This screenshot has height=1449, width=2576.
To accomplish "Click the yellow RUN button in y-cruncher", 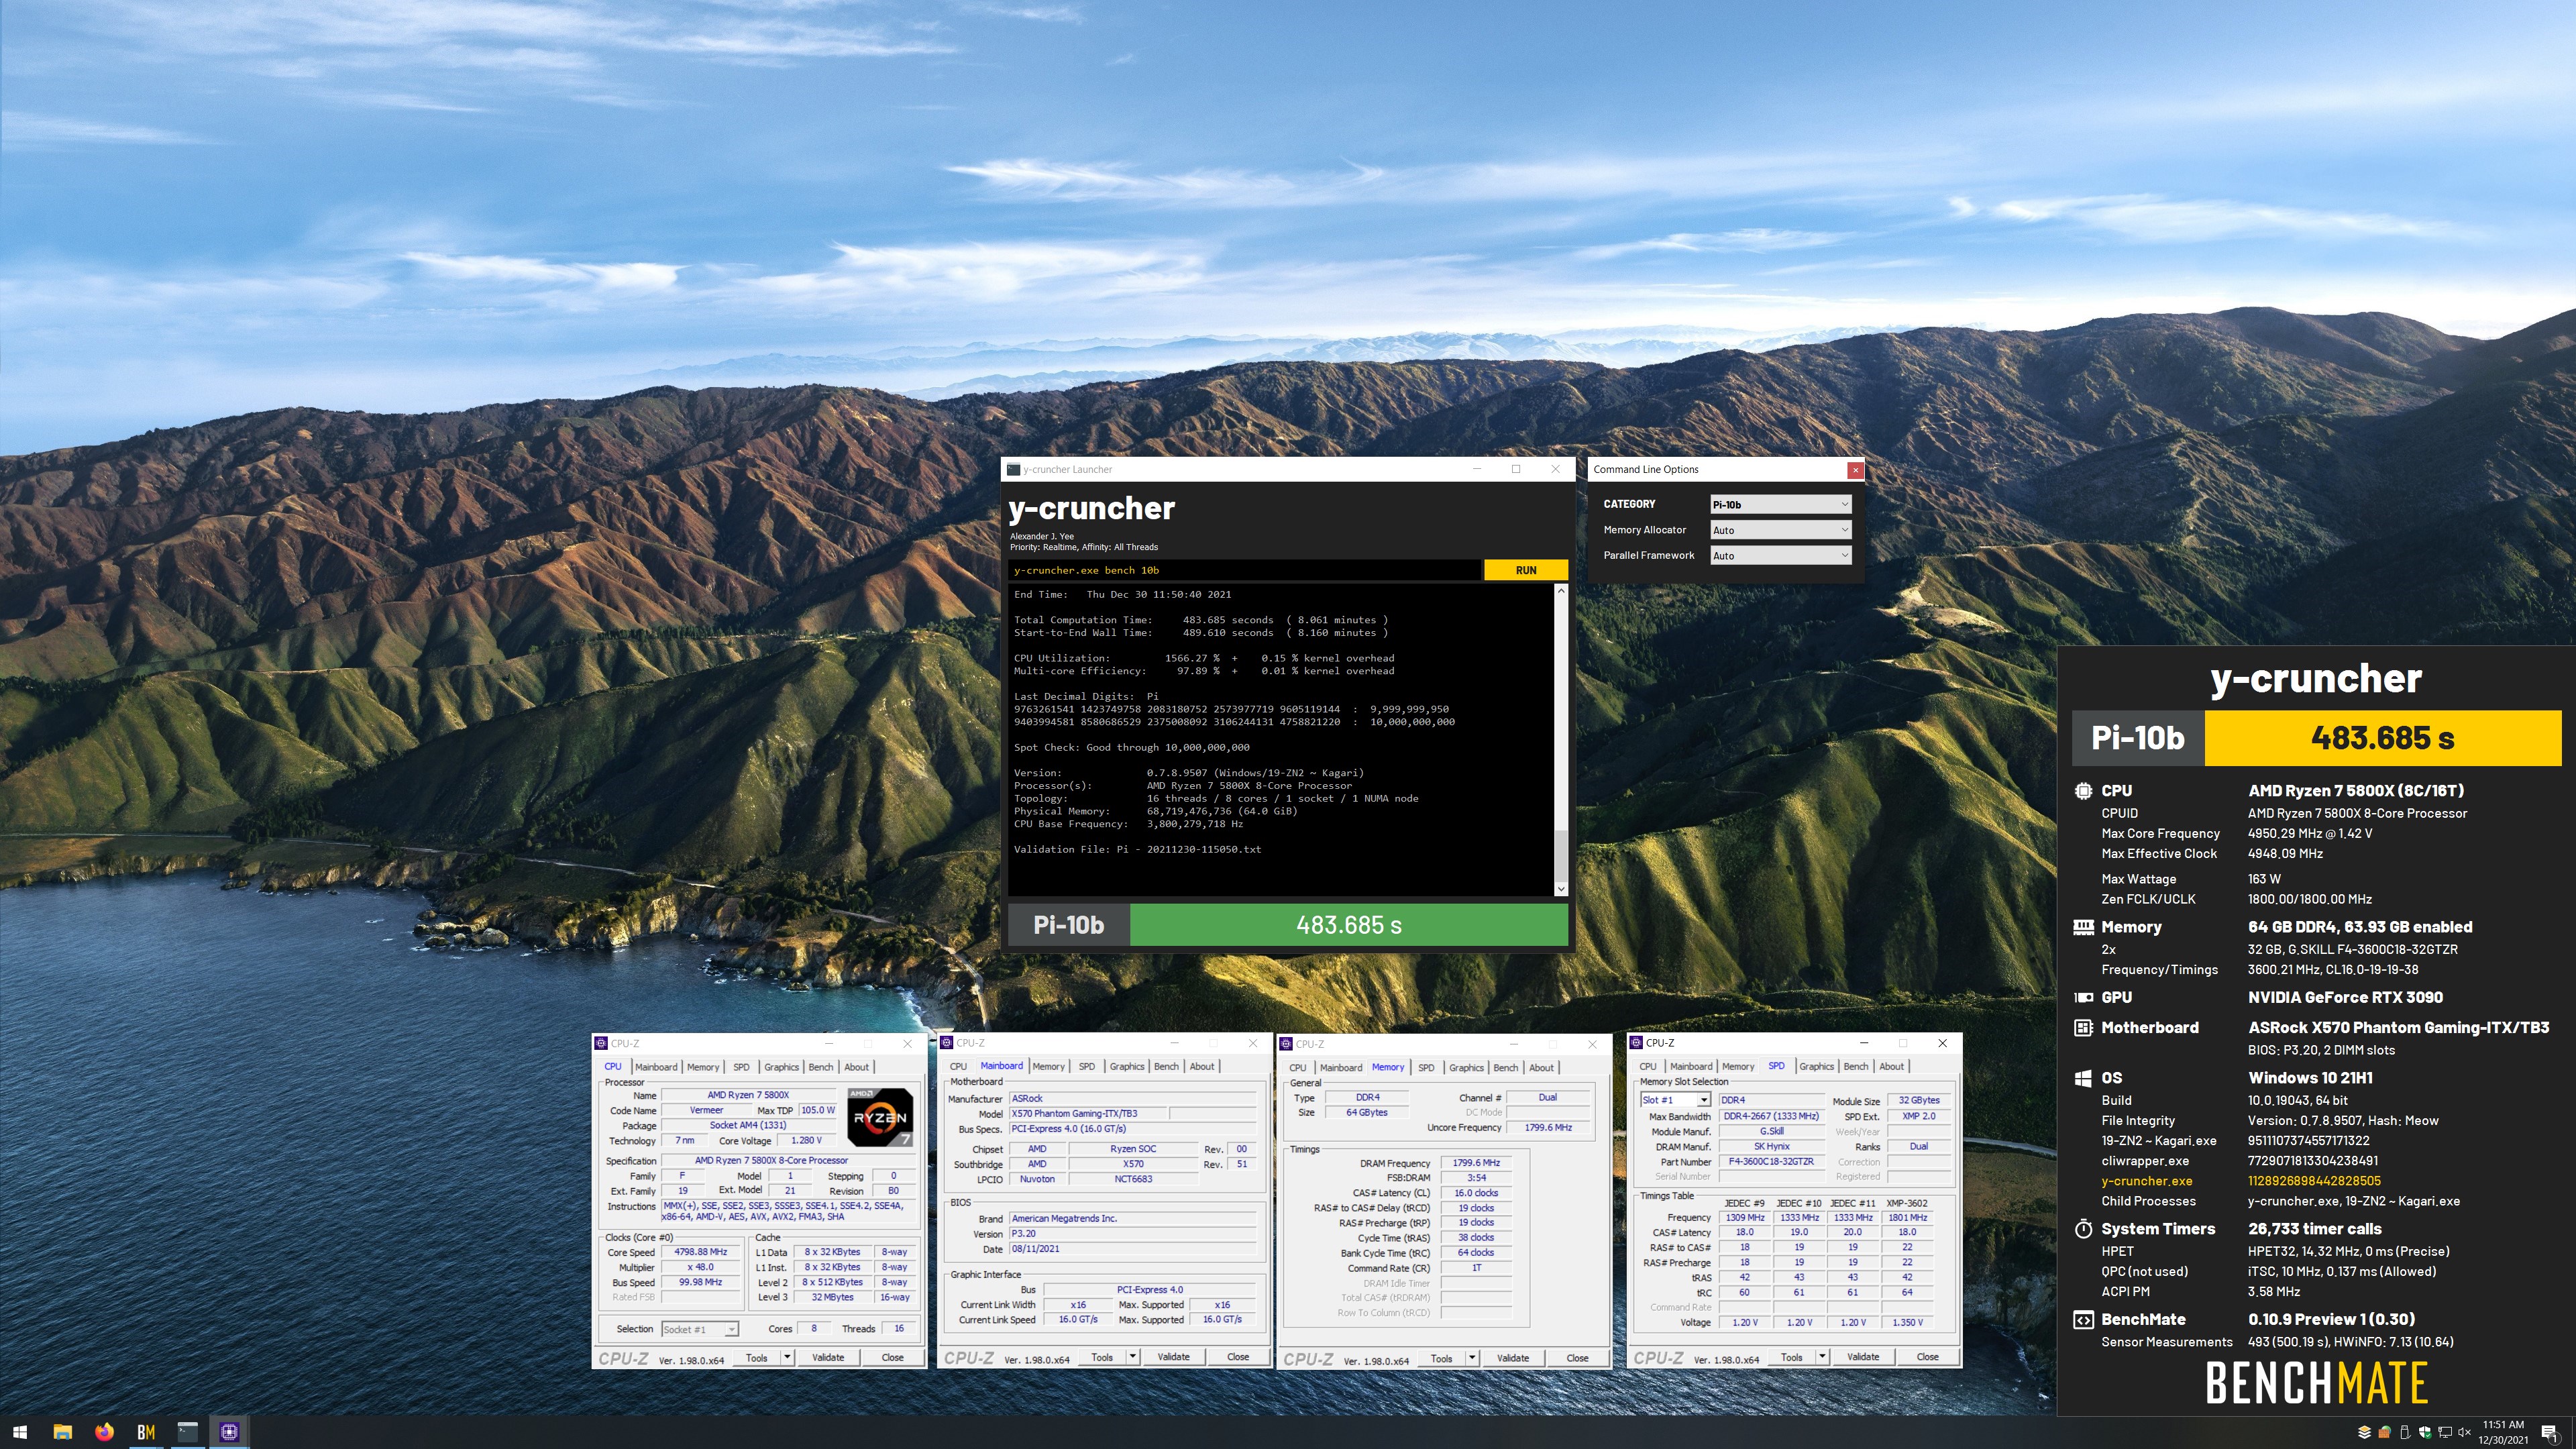I will [x=1526, y=570].
